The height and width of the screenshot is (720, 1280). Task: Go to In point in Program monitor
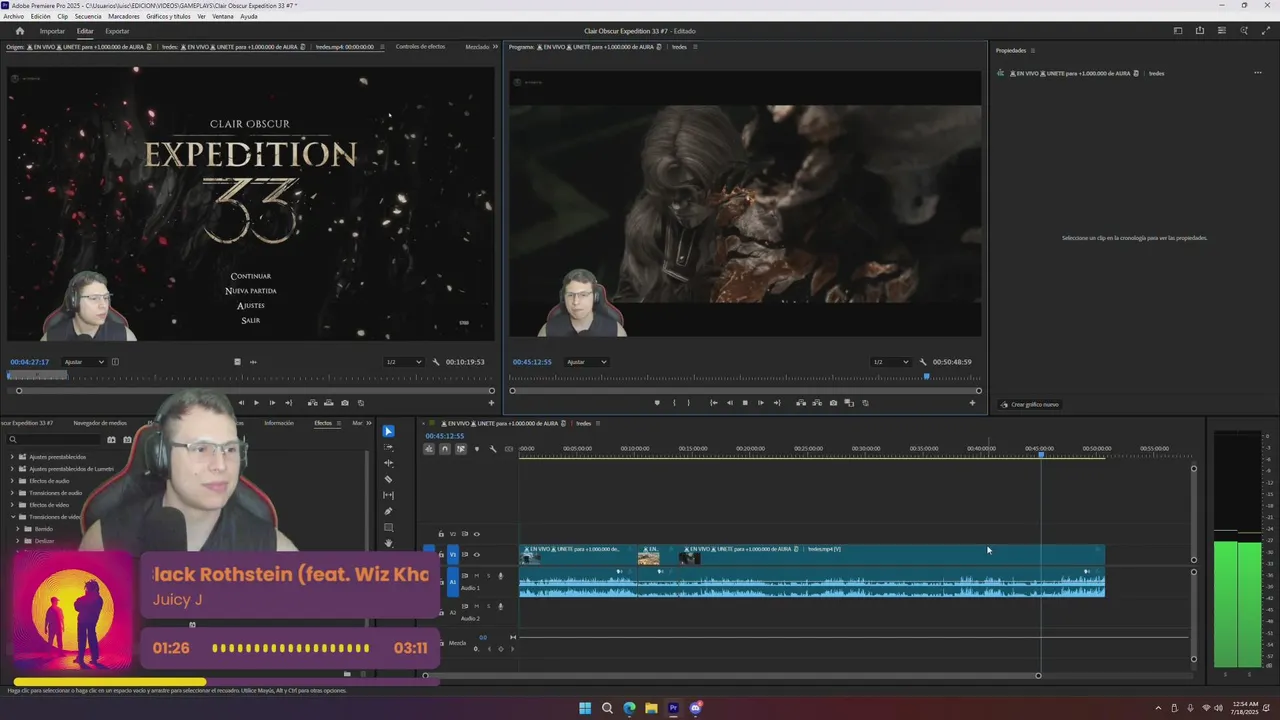click(713, 403)
